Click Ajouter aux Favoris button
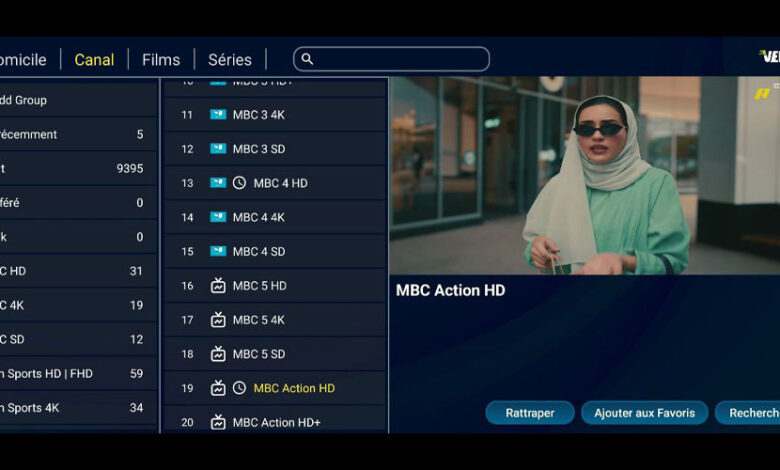 (644, 413)
